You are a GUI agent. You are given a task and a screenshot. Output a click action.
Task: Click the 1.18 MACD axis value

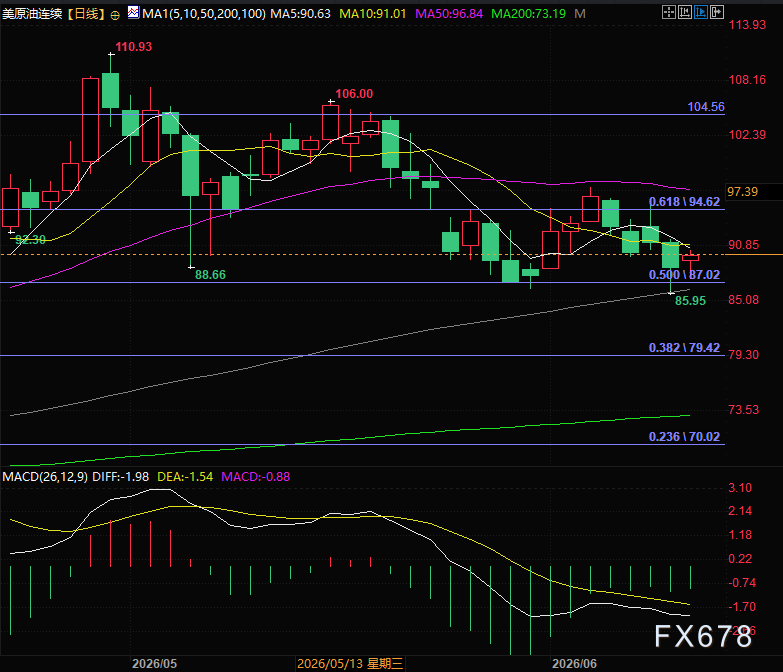740,535
